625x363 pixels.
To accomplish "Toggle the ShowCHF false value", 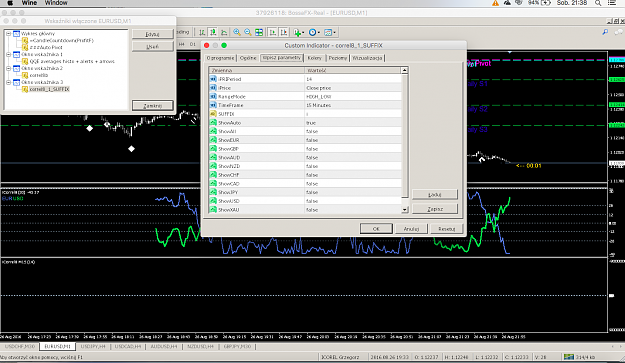I will pyautogui.click(x=353, y=175).
